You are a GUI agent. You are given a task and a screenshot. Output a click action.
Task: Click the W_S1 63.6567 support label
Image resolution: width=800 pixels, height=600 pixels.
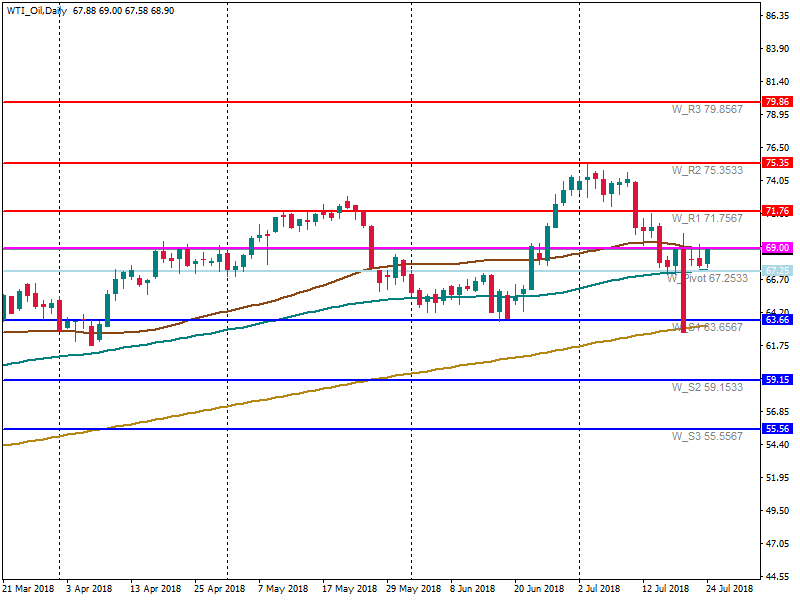click(706, 327)
